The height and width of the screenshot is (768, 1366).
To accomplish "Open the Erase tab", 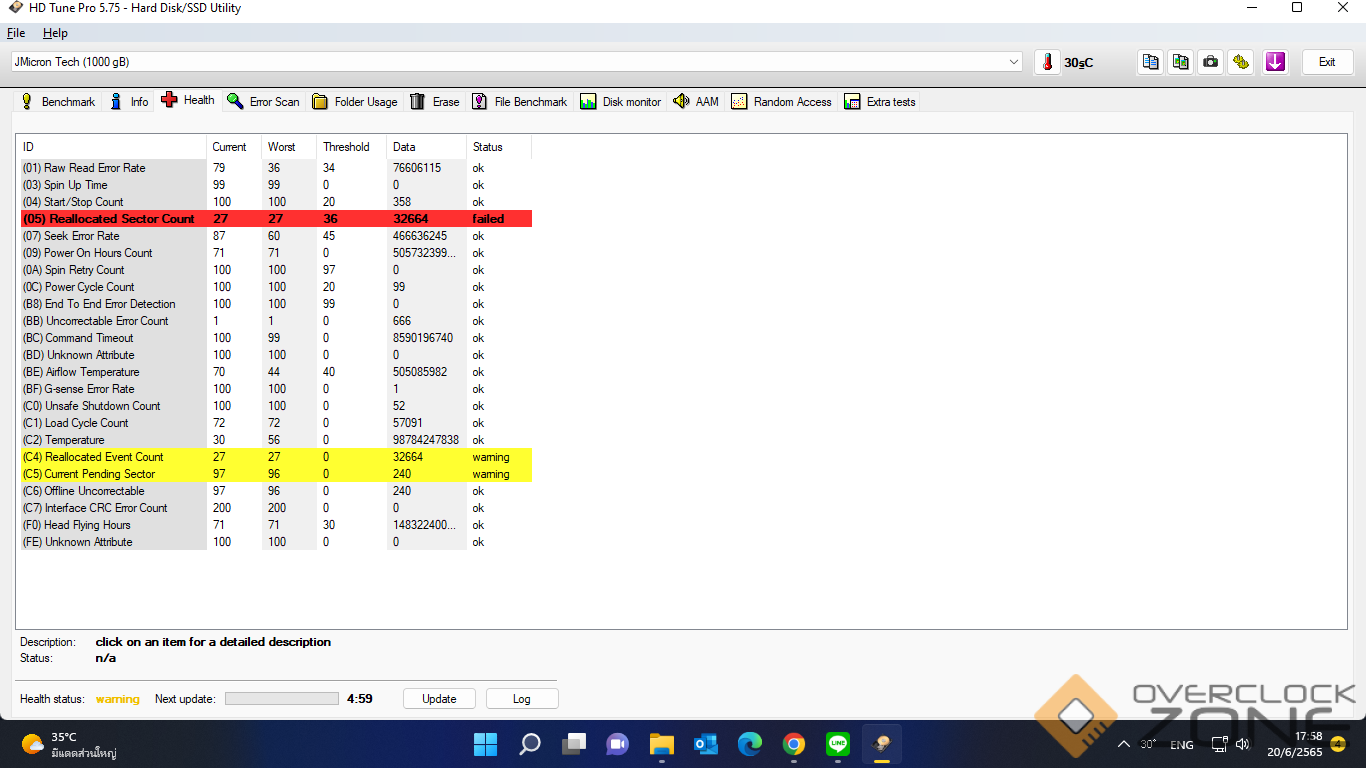I will tap(435, 102).
